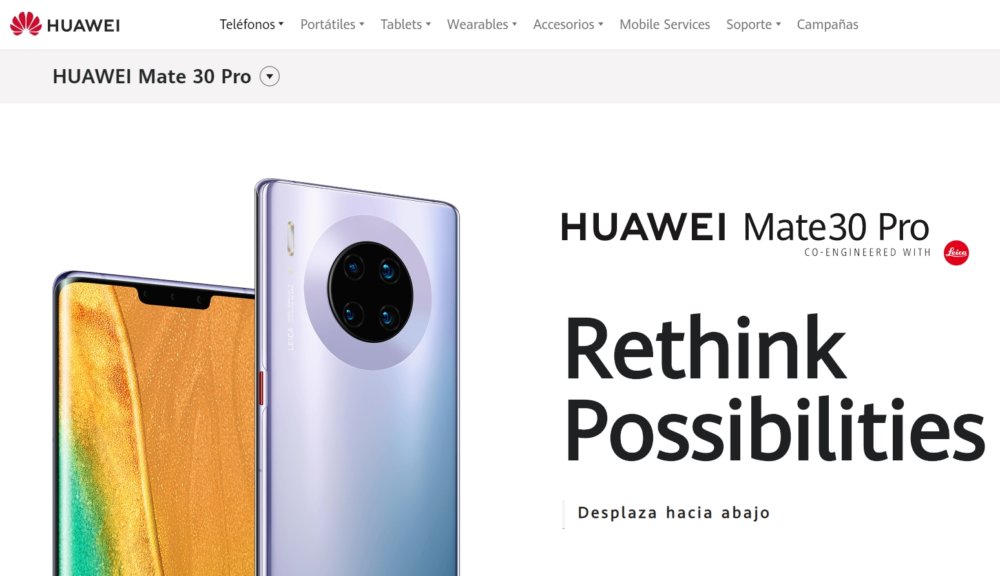Image resolution: width=1000 pixels, height=576 pixels.
Task: Open the circled arrow next to Mate 30 Pro
Action: 270,77
